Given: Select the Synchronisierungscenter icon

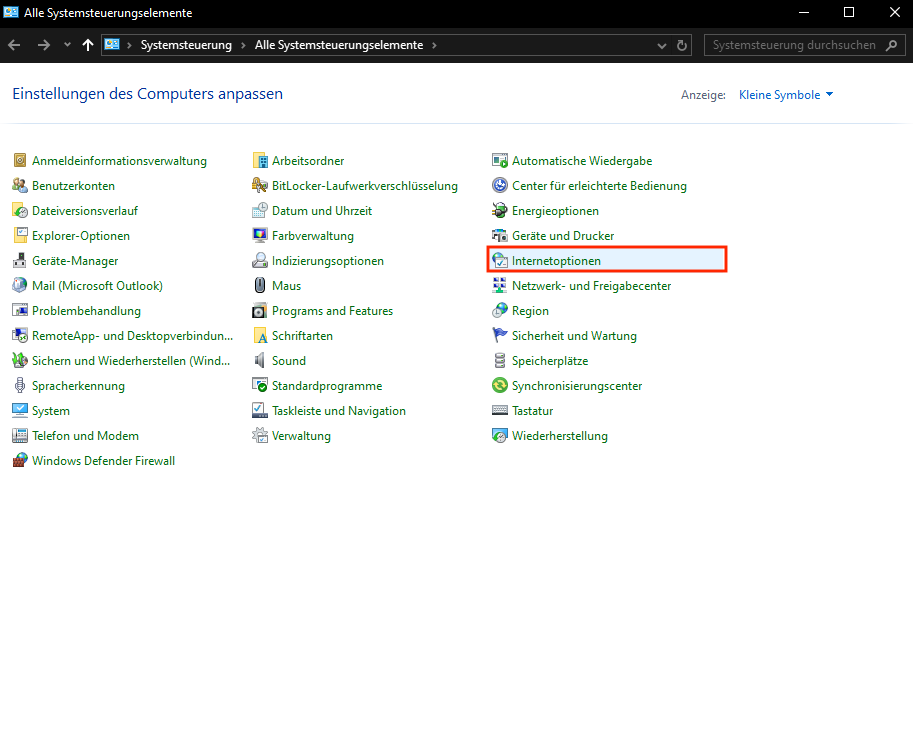Looking at the screenshot, I should coord(500,386).
